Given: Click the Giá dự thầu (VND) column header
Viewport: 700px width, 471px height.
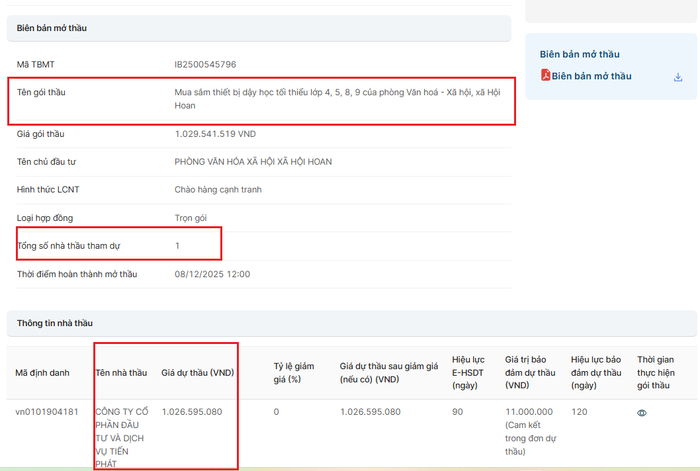Looking at the screenshot, I should click(200, 373).
